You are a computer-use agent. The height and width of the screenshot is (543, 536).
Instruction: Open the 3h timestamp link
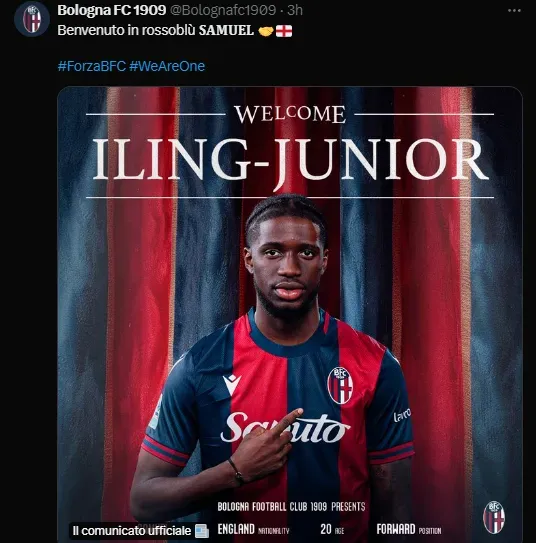point(295,10)
